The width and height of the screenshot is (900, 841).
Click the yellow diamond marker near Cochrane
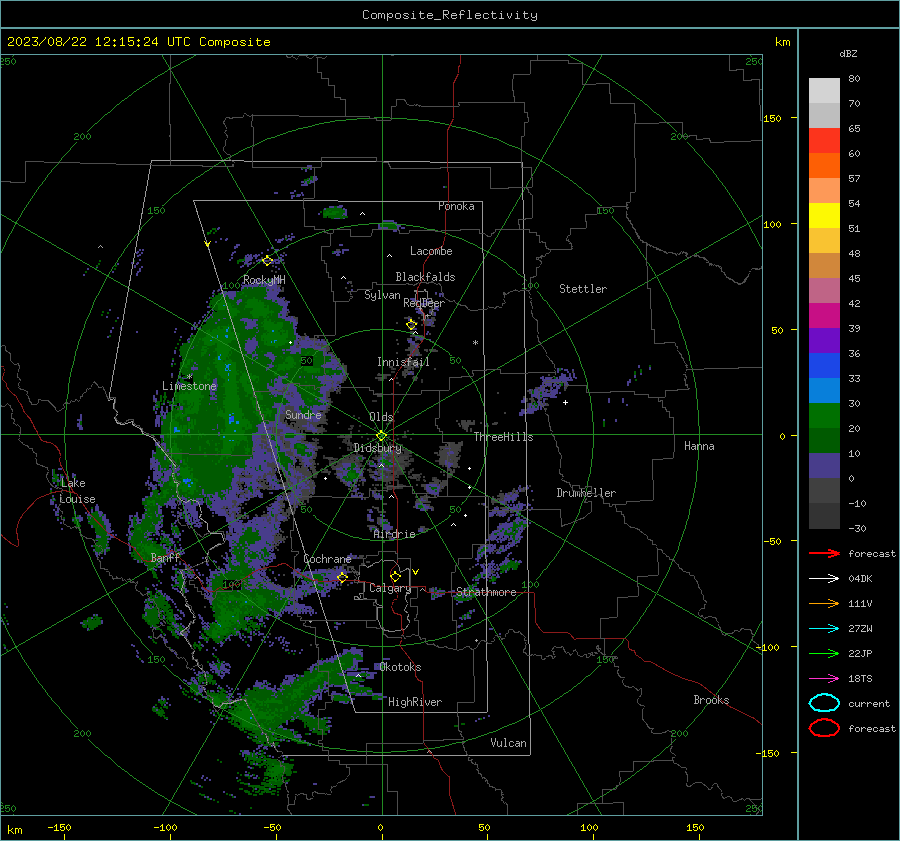pos(343,577)
